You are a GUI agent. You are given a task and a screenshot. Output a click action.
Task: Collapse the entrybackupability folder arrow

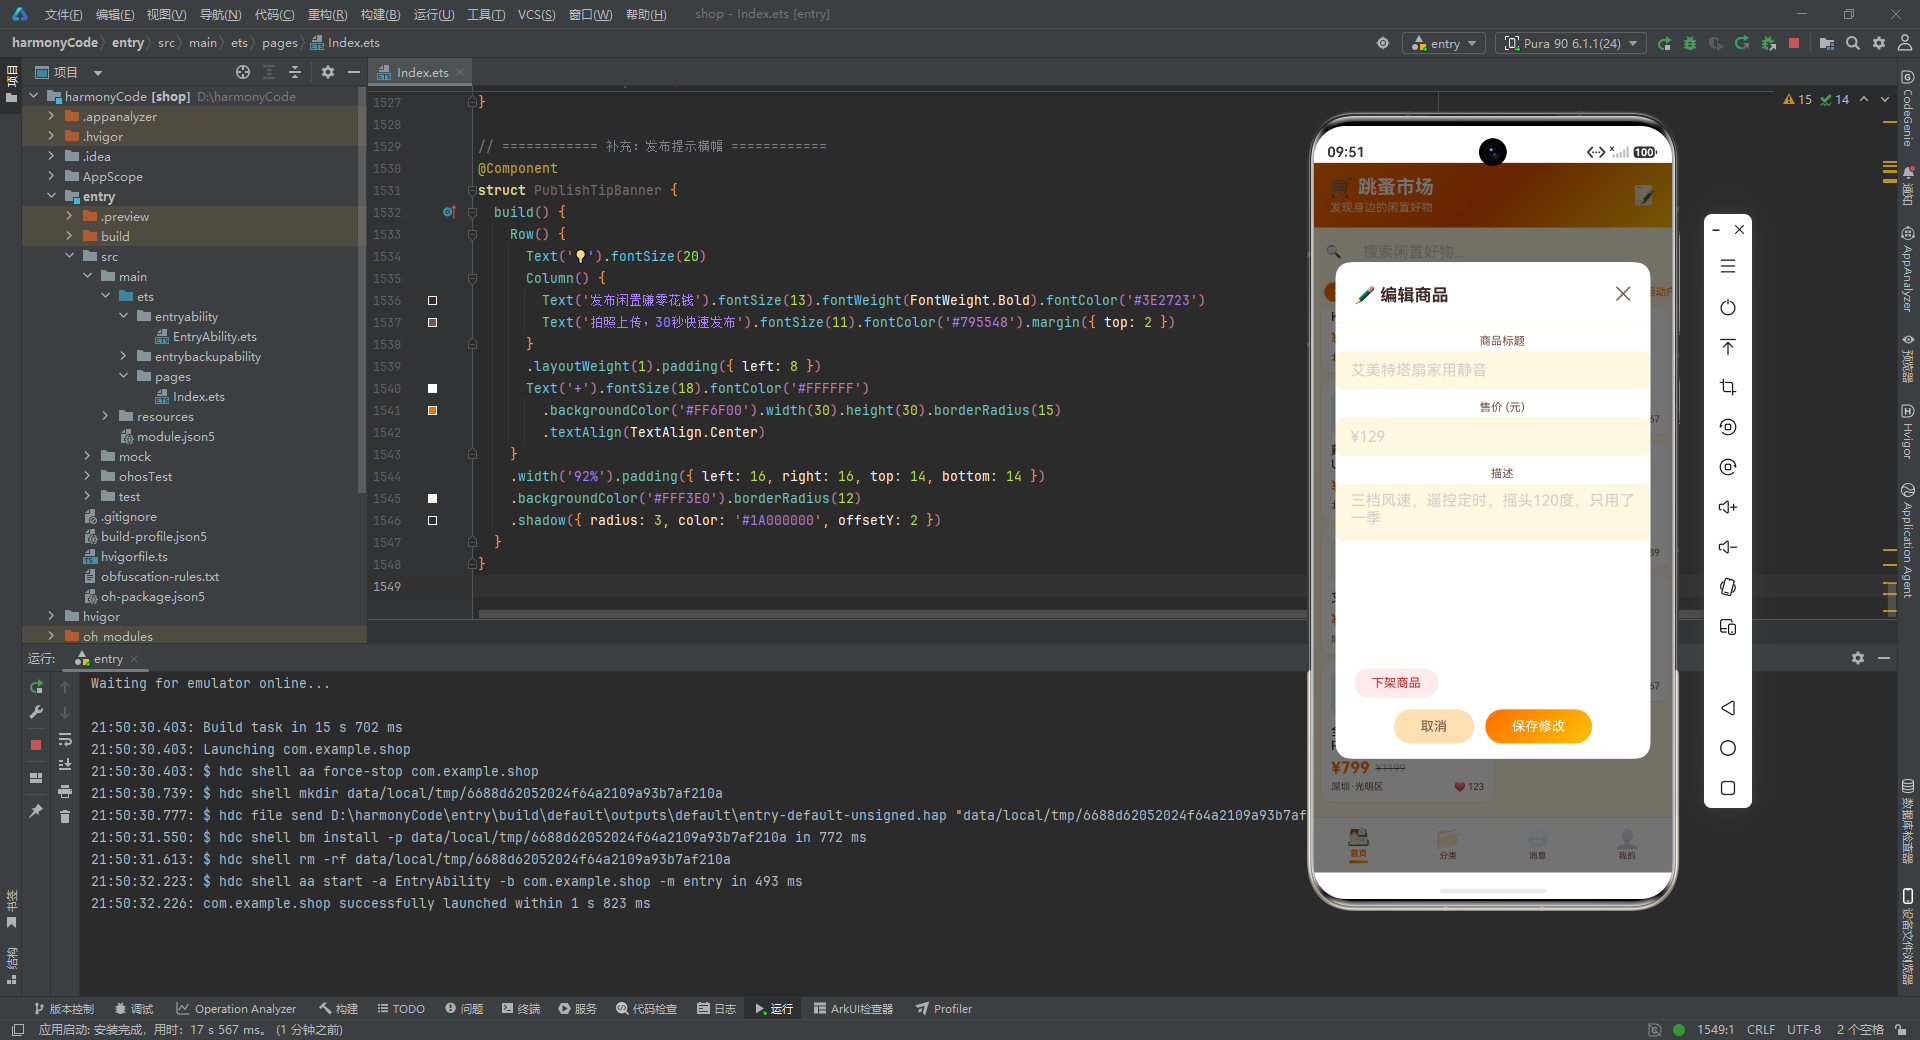click(123, 356)
